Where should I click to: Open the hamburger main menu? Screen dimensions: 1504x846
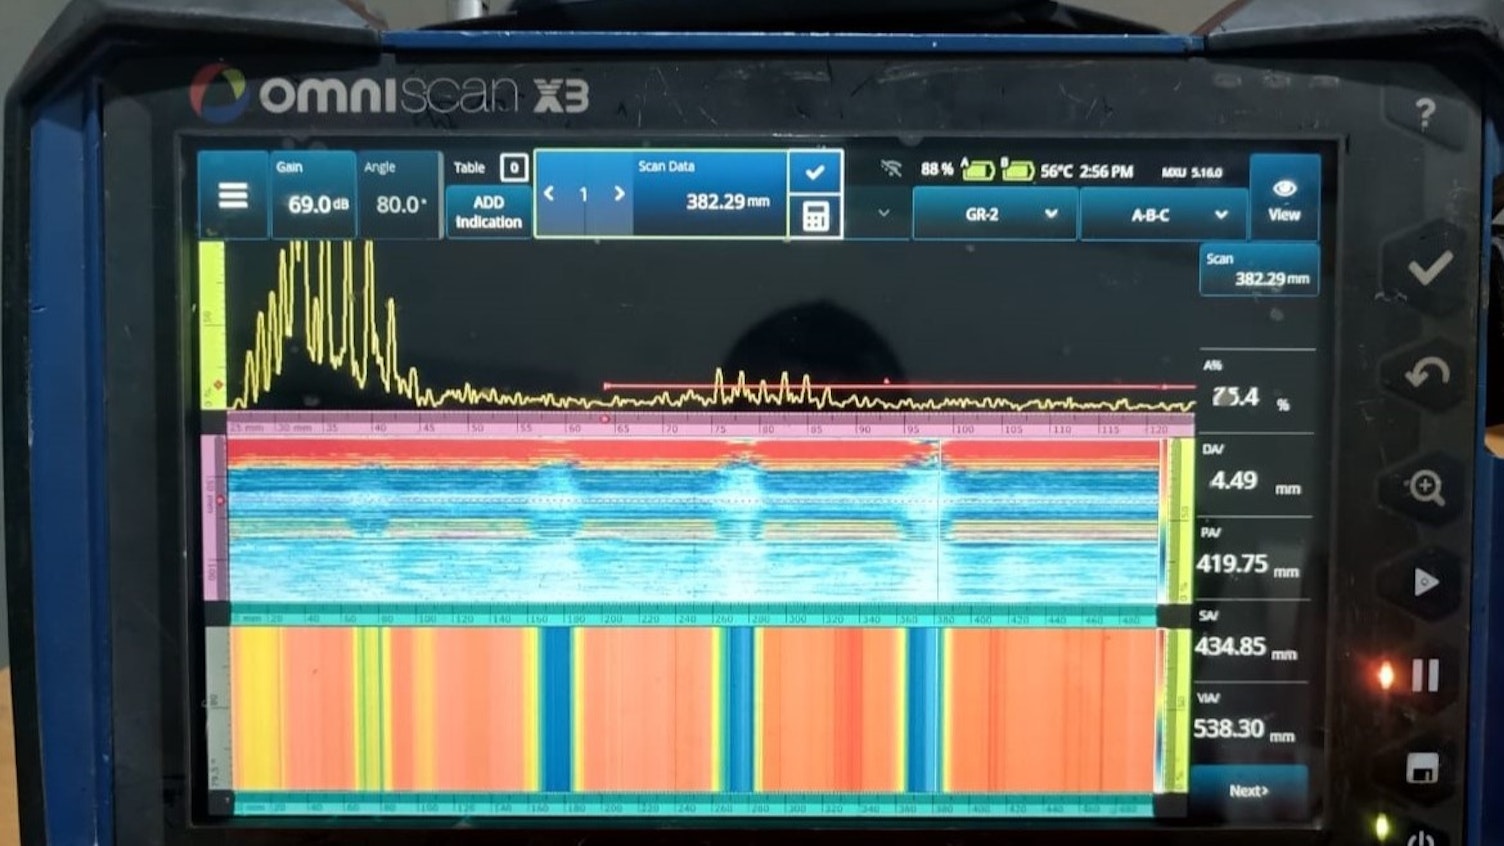point(232,195)
